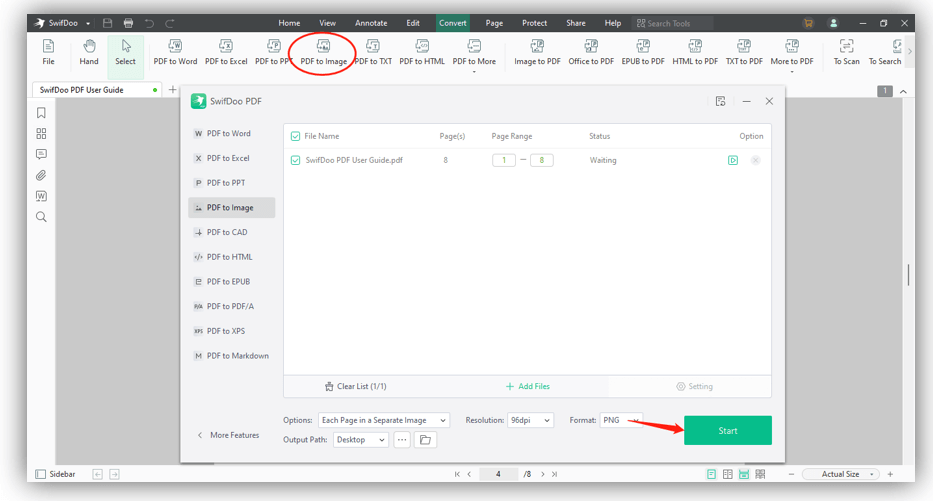933x501 pixels.
Task: Switch to the Protect menu tab
Action: tap(534, 23)
